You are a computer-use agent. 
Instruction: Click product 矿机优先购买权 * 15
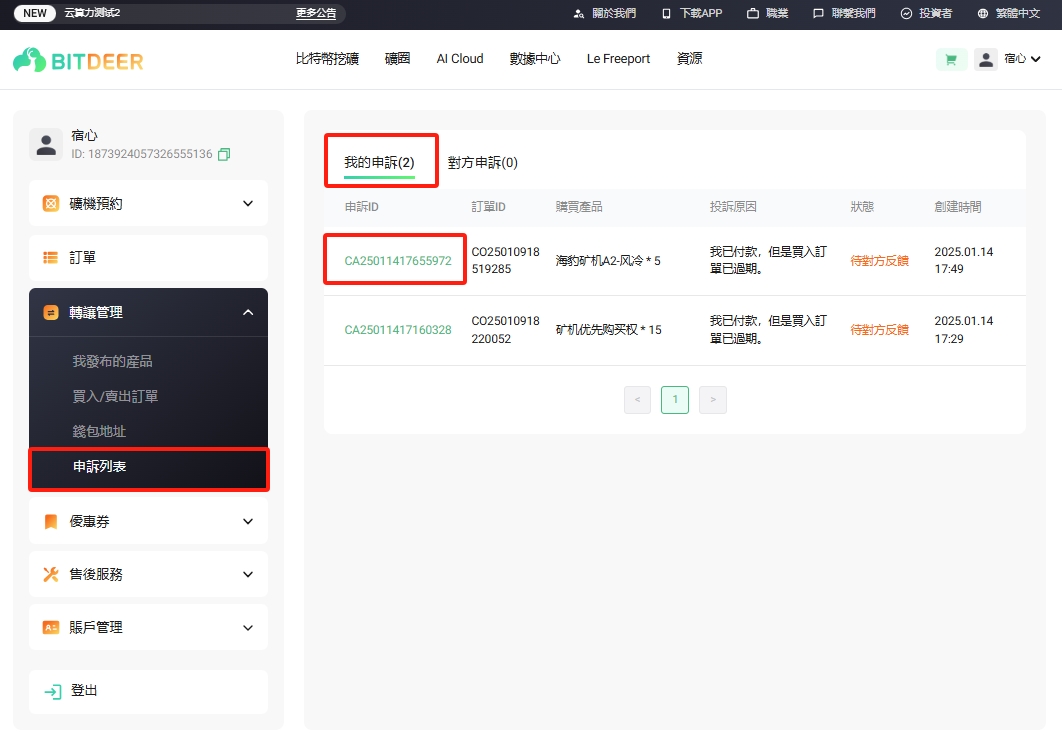tap(608, 330)
